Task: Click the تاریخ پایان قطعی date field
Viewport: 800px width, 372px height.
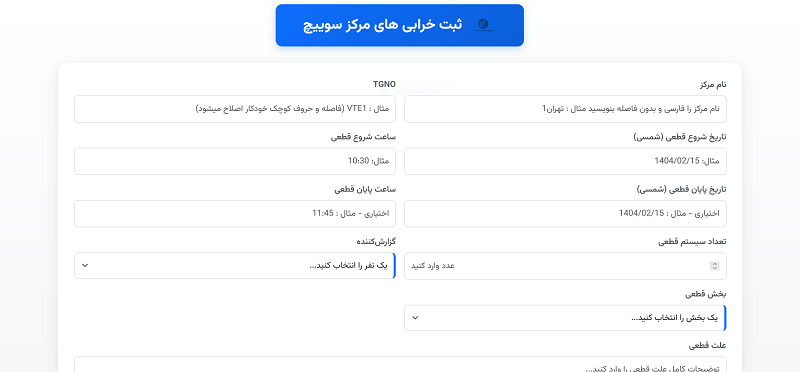Action: pyautogui.click(x=565, y=213)
